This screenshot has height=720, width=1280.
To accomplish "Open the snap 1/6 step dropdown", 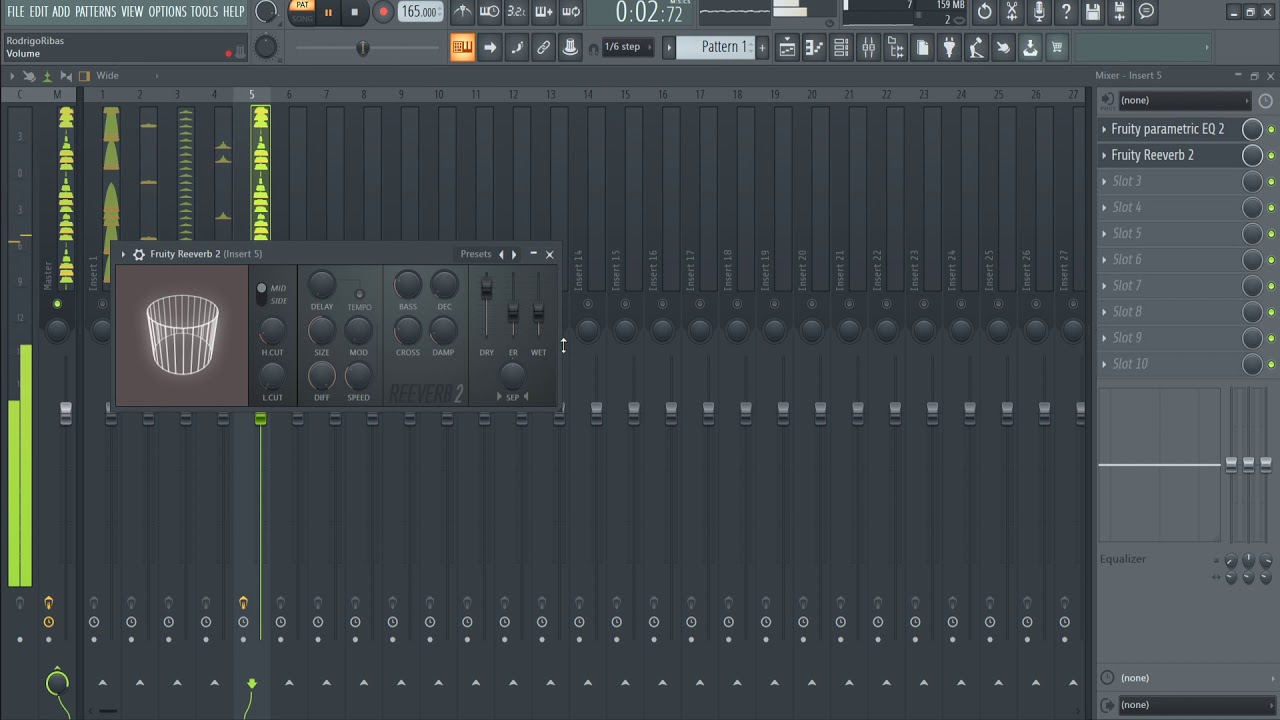I will tap(622, 47).
